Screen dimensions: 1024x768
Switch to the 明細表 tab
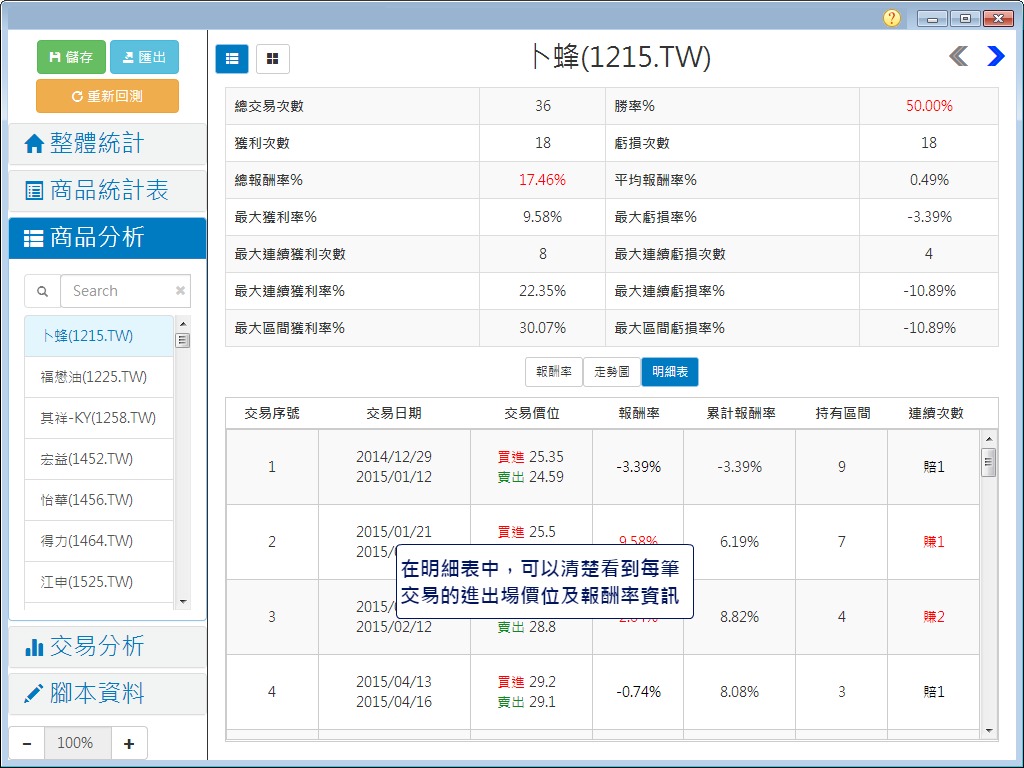point(670,372)
